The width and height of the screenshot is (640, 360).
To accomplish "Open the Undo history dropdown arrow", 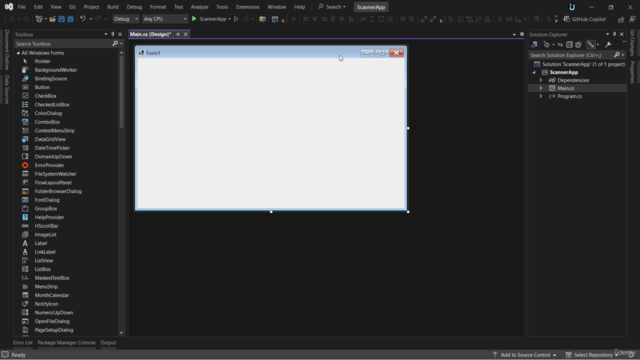I will pyautogui.click(x=91, y=19).
